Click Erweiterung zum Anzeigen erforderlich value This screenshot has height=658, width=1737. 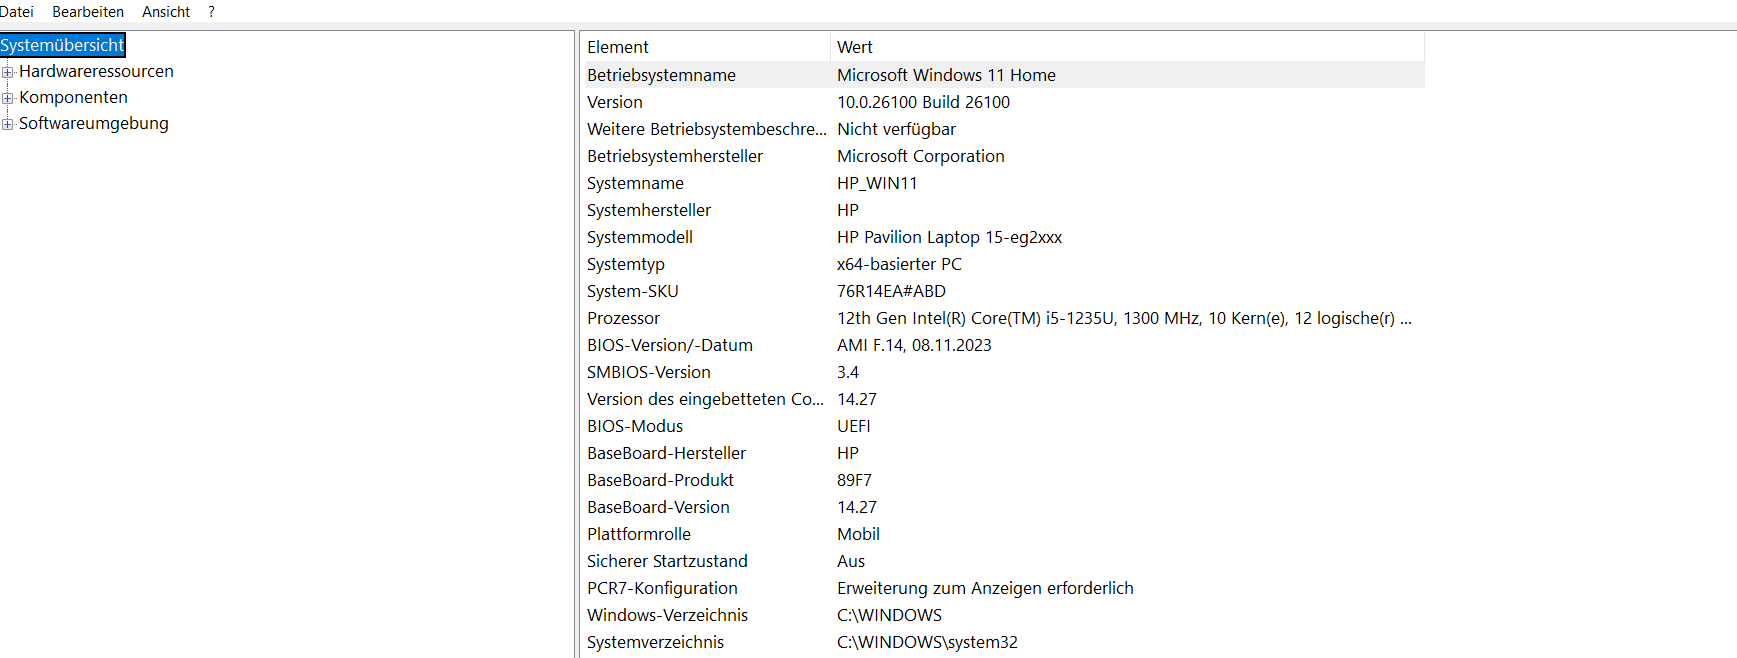pyautogui.click(x=985, y=588)
